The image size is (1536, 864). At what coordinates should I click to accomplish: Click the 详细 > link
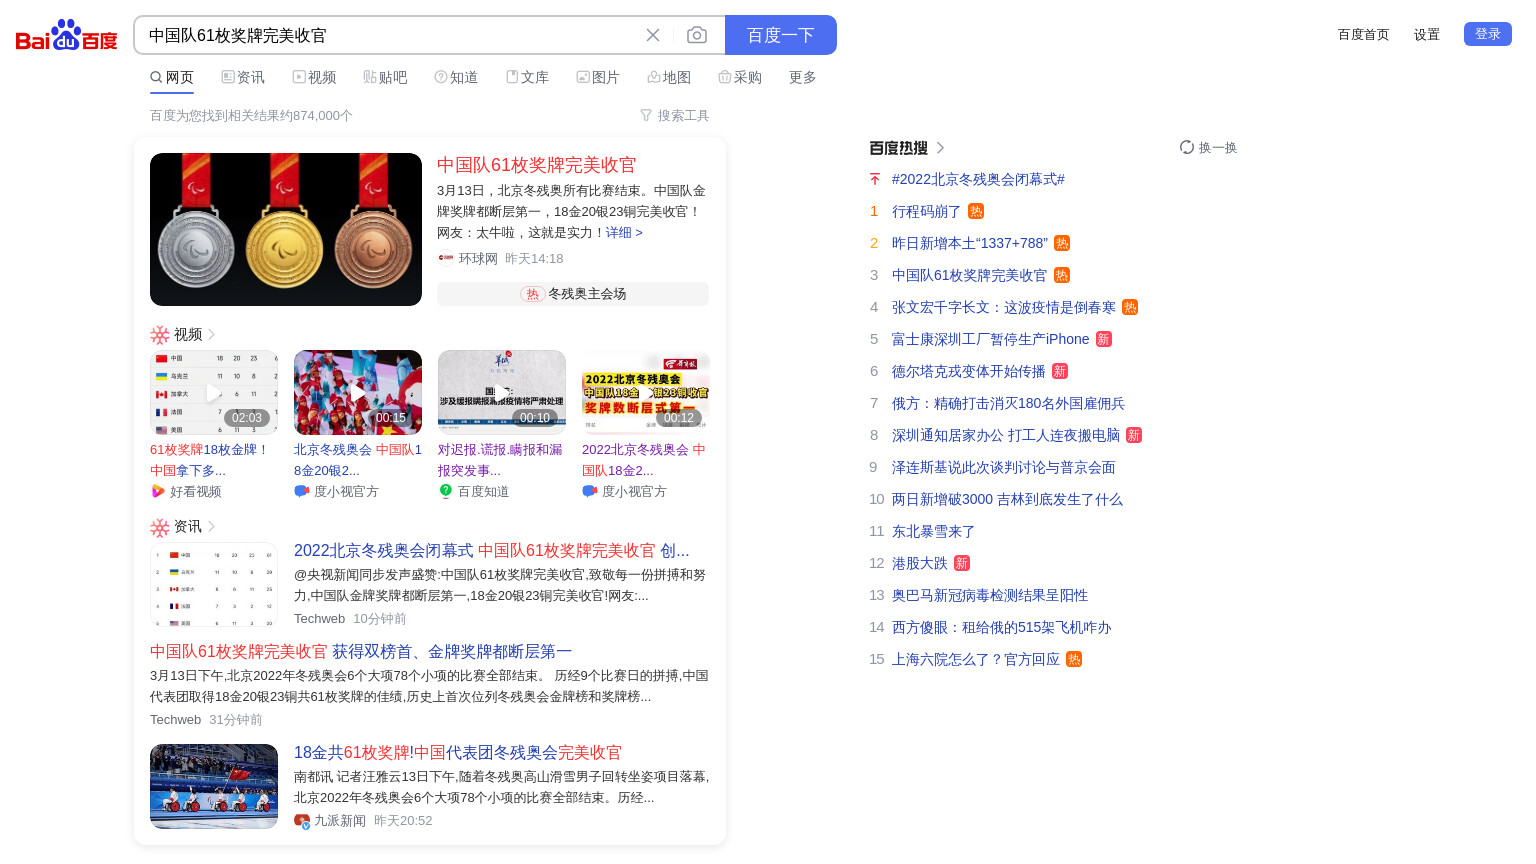pos(624,232)
